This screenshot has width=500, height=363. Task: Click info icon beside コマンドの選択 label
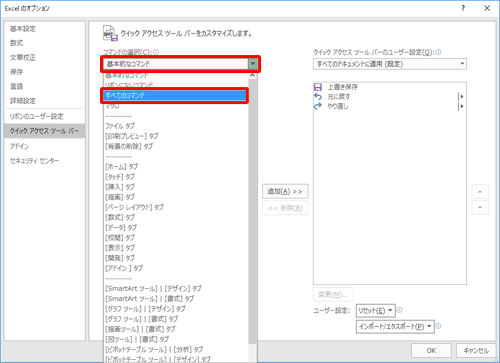click(156, 52)
